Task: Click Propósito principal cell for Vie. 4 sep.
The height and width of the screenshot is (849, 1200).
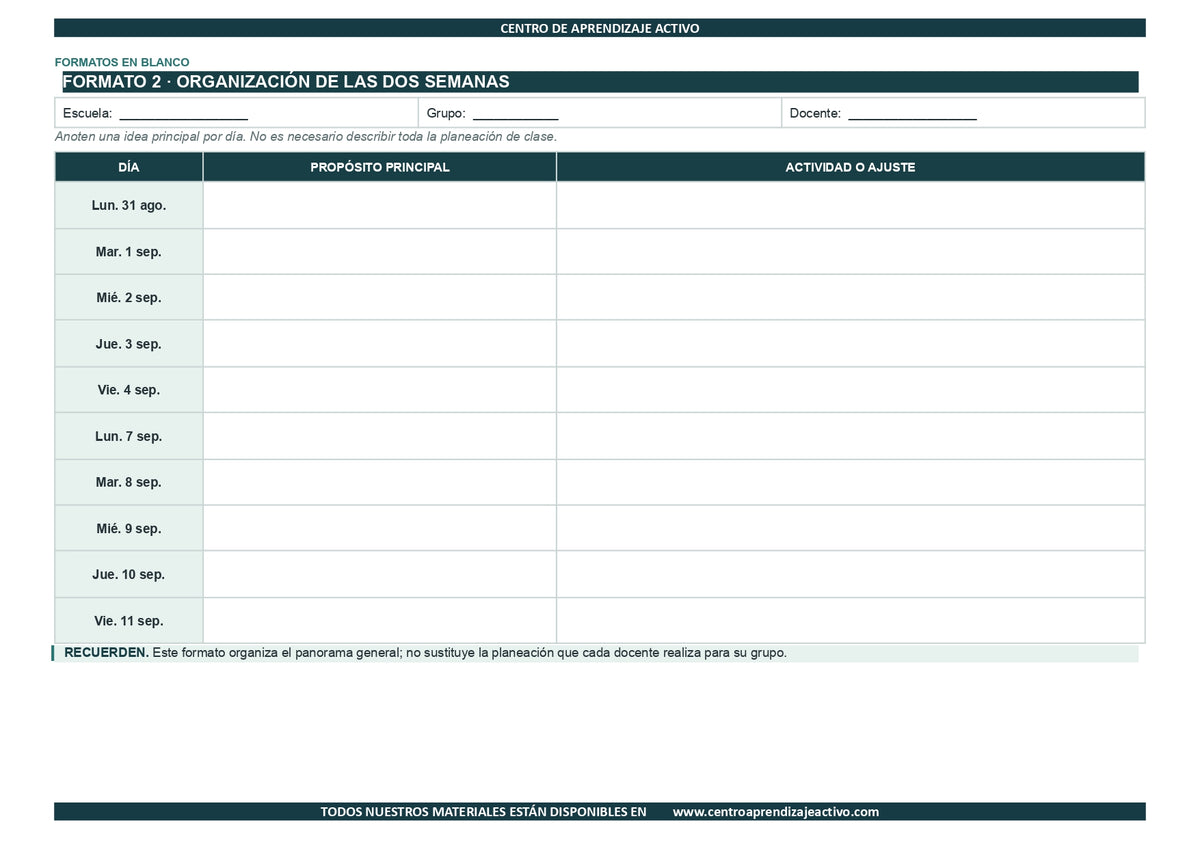Action: pyautogui.click(x=380, y=390)
